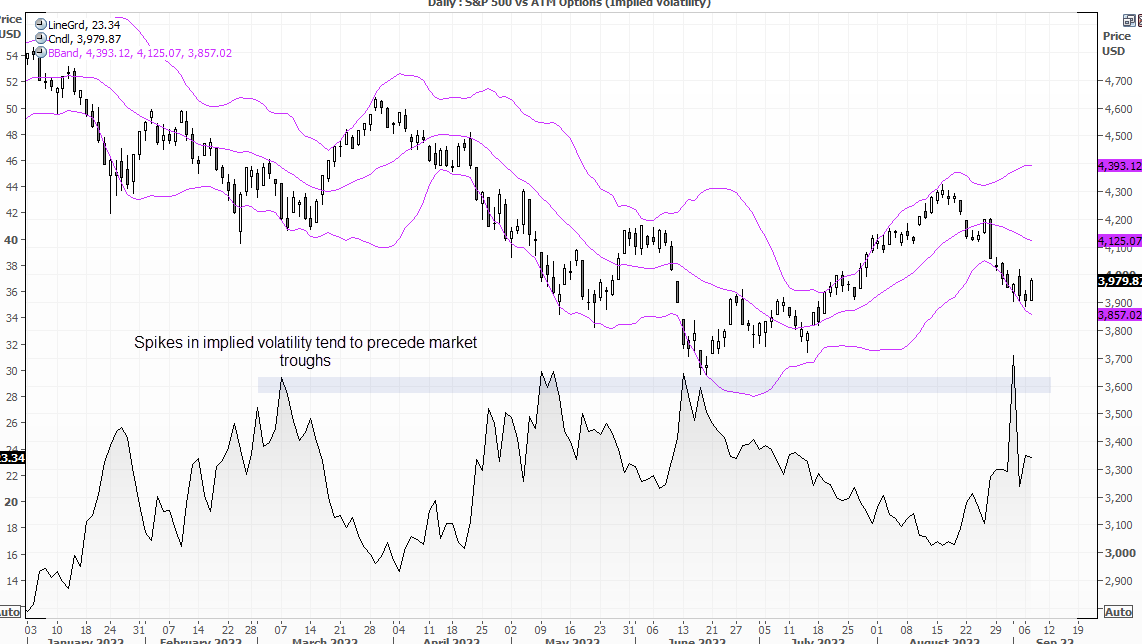Image resolution: width=1142 pixels, height=644 pixels.
Task: Click the 04 date label on time axis
Action: click(x=398, y=630)
